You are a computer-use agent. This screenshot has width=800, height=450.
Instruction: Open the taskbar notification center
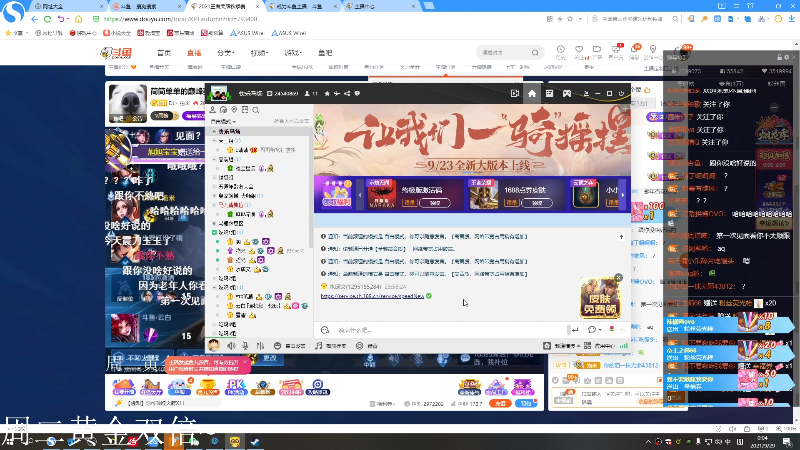pyautogui.click(x=788, y=441)
